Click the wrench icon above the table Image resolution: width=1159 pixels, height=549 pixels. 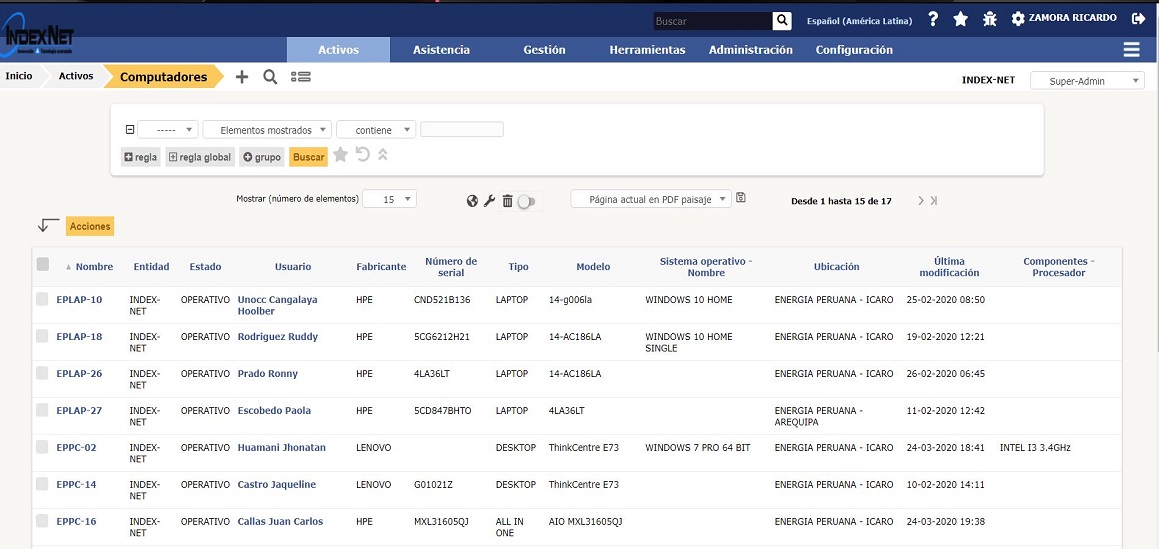pos(489,201)
